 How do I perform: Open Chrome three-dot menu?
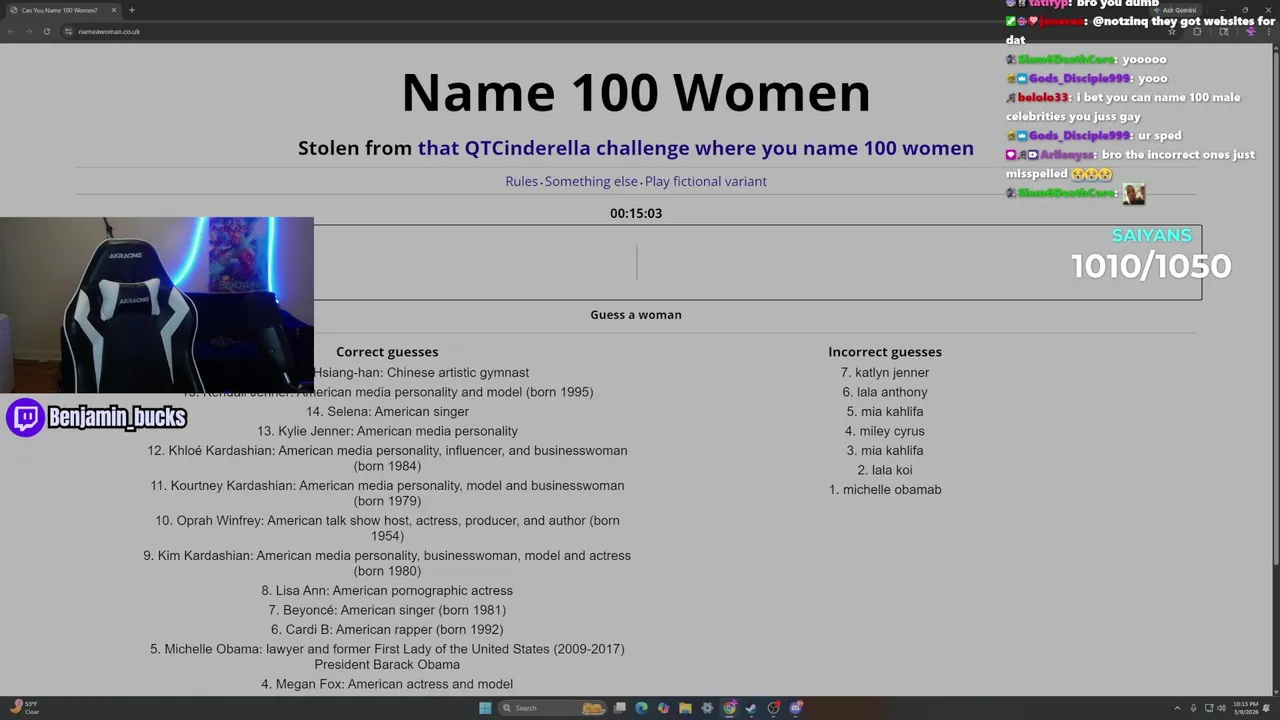1268,31
